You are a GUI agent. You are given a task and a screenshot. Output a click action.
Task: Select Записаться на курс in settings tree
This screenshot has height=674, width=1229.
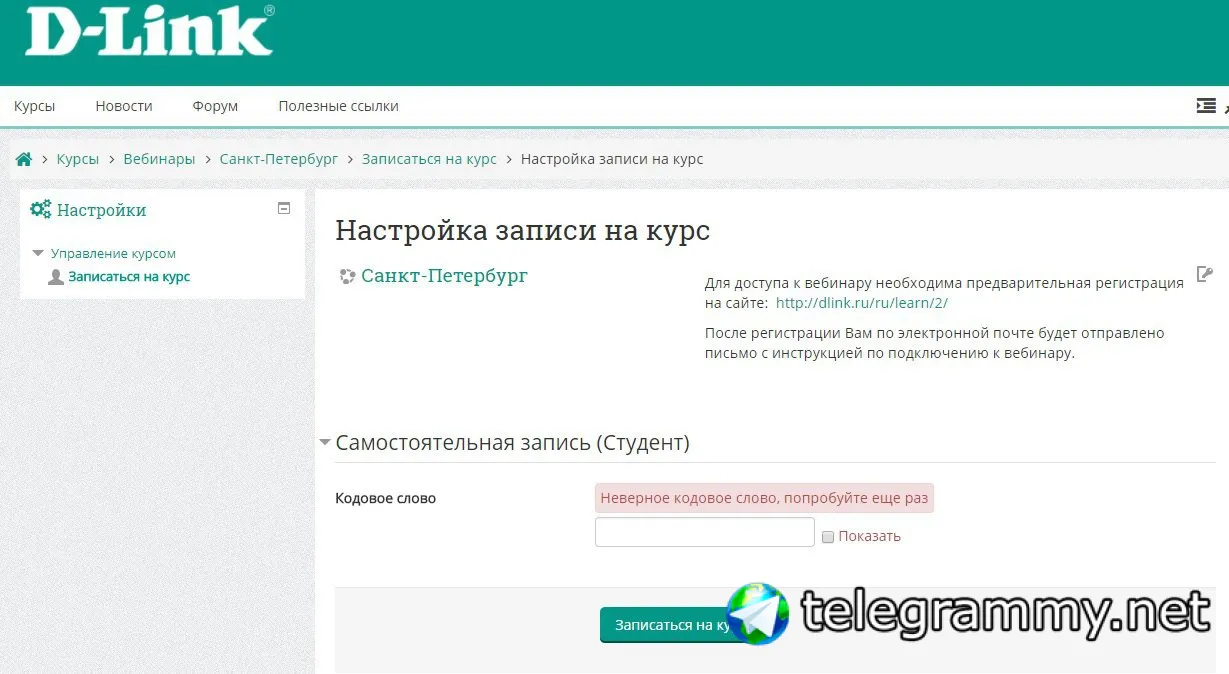pyautogui.click(x=129, y=277)
